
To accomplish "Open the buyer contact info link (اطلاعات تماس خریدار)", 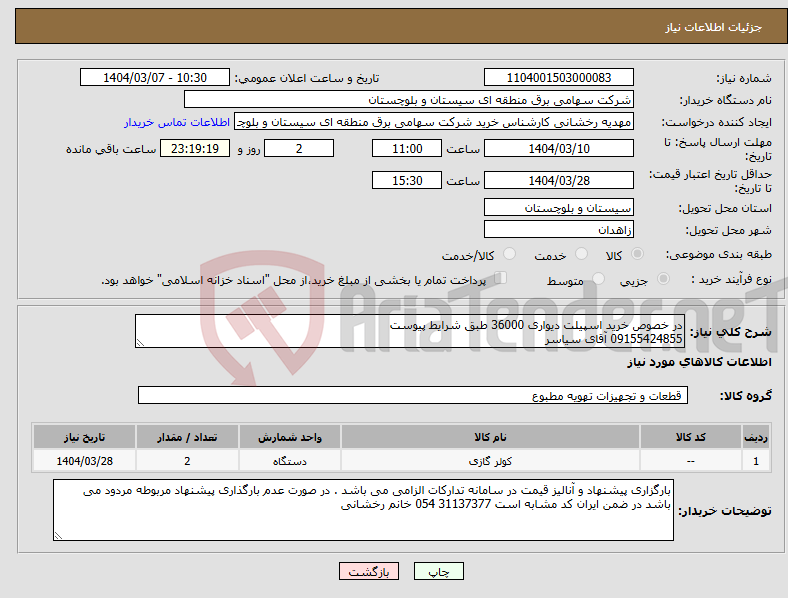I will 177,122.
